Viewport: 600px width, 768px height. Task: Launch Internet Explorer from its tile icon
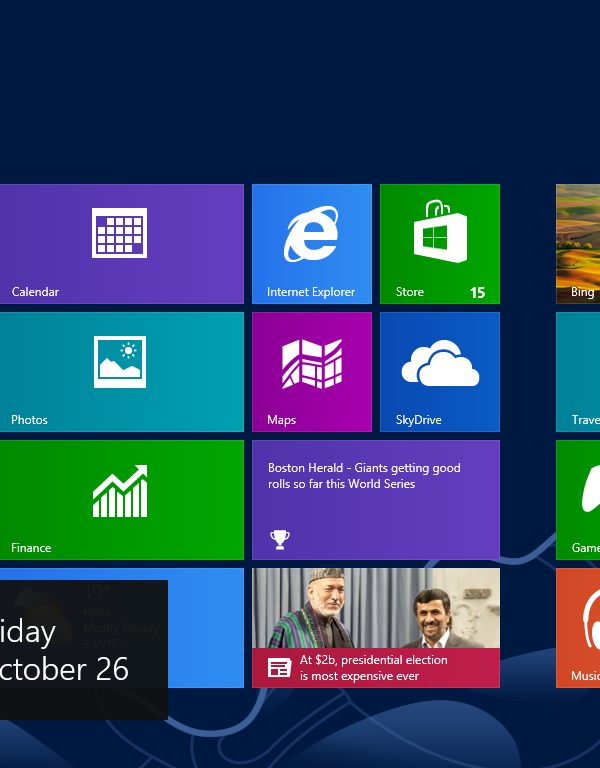coord(311,234)
